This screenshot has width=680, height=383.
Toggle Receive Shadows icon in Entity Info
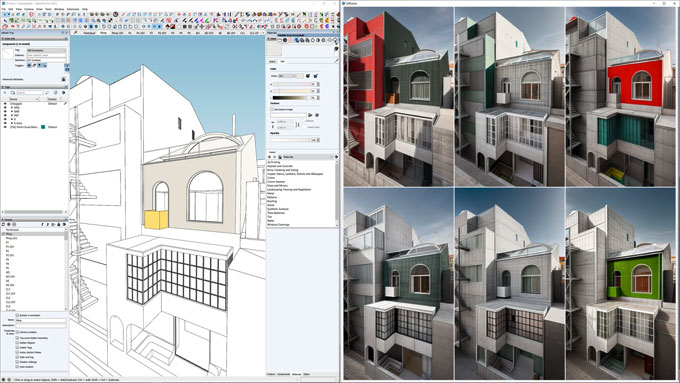tap(45, 65)
